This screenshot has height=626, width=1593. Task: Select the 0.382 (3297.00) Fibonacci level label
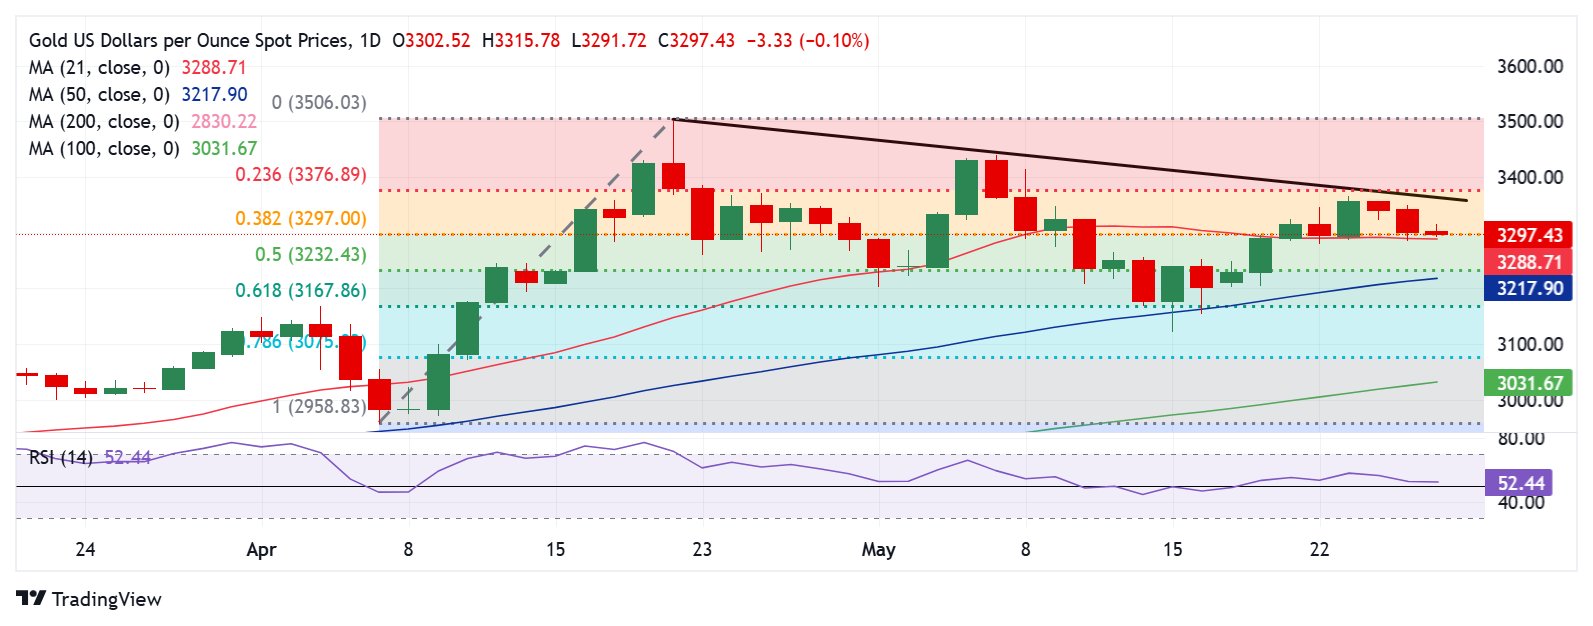click(x=301, y=218)
